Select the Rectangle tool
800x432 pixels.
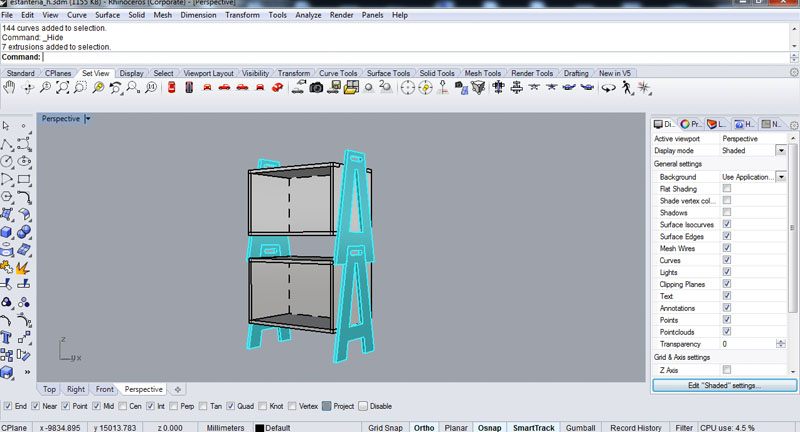click(24, 179)
